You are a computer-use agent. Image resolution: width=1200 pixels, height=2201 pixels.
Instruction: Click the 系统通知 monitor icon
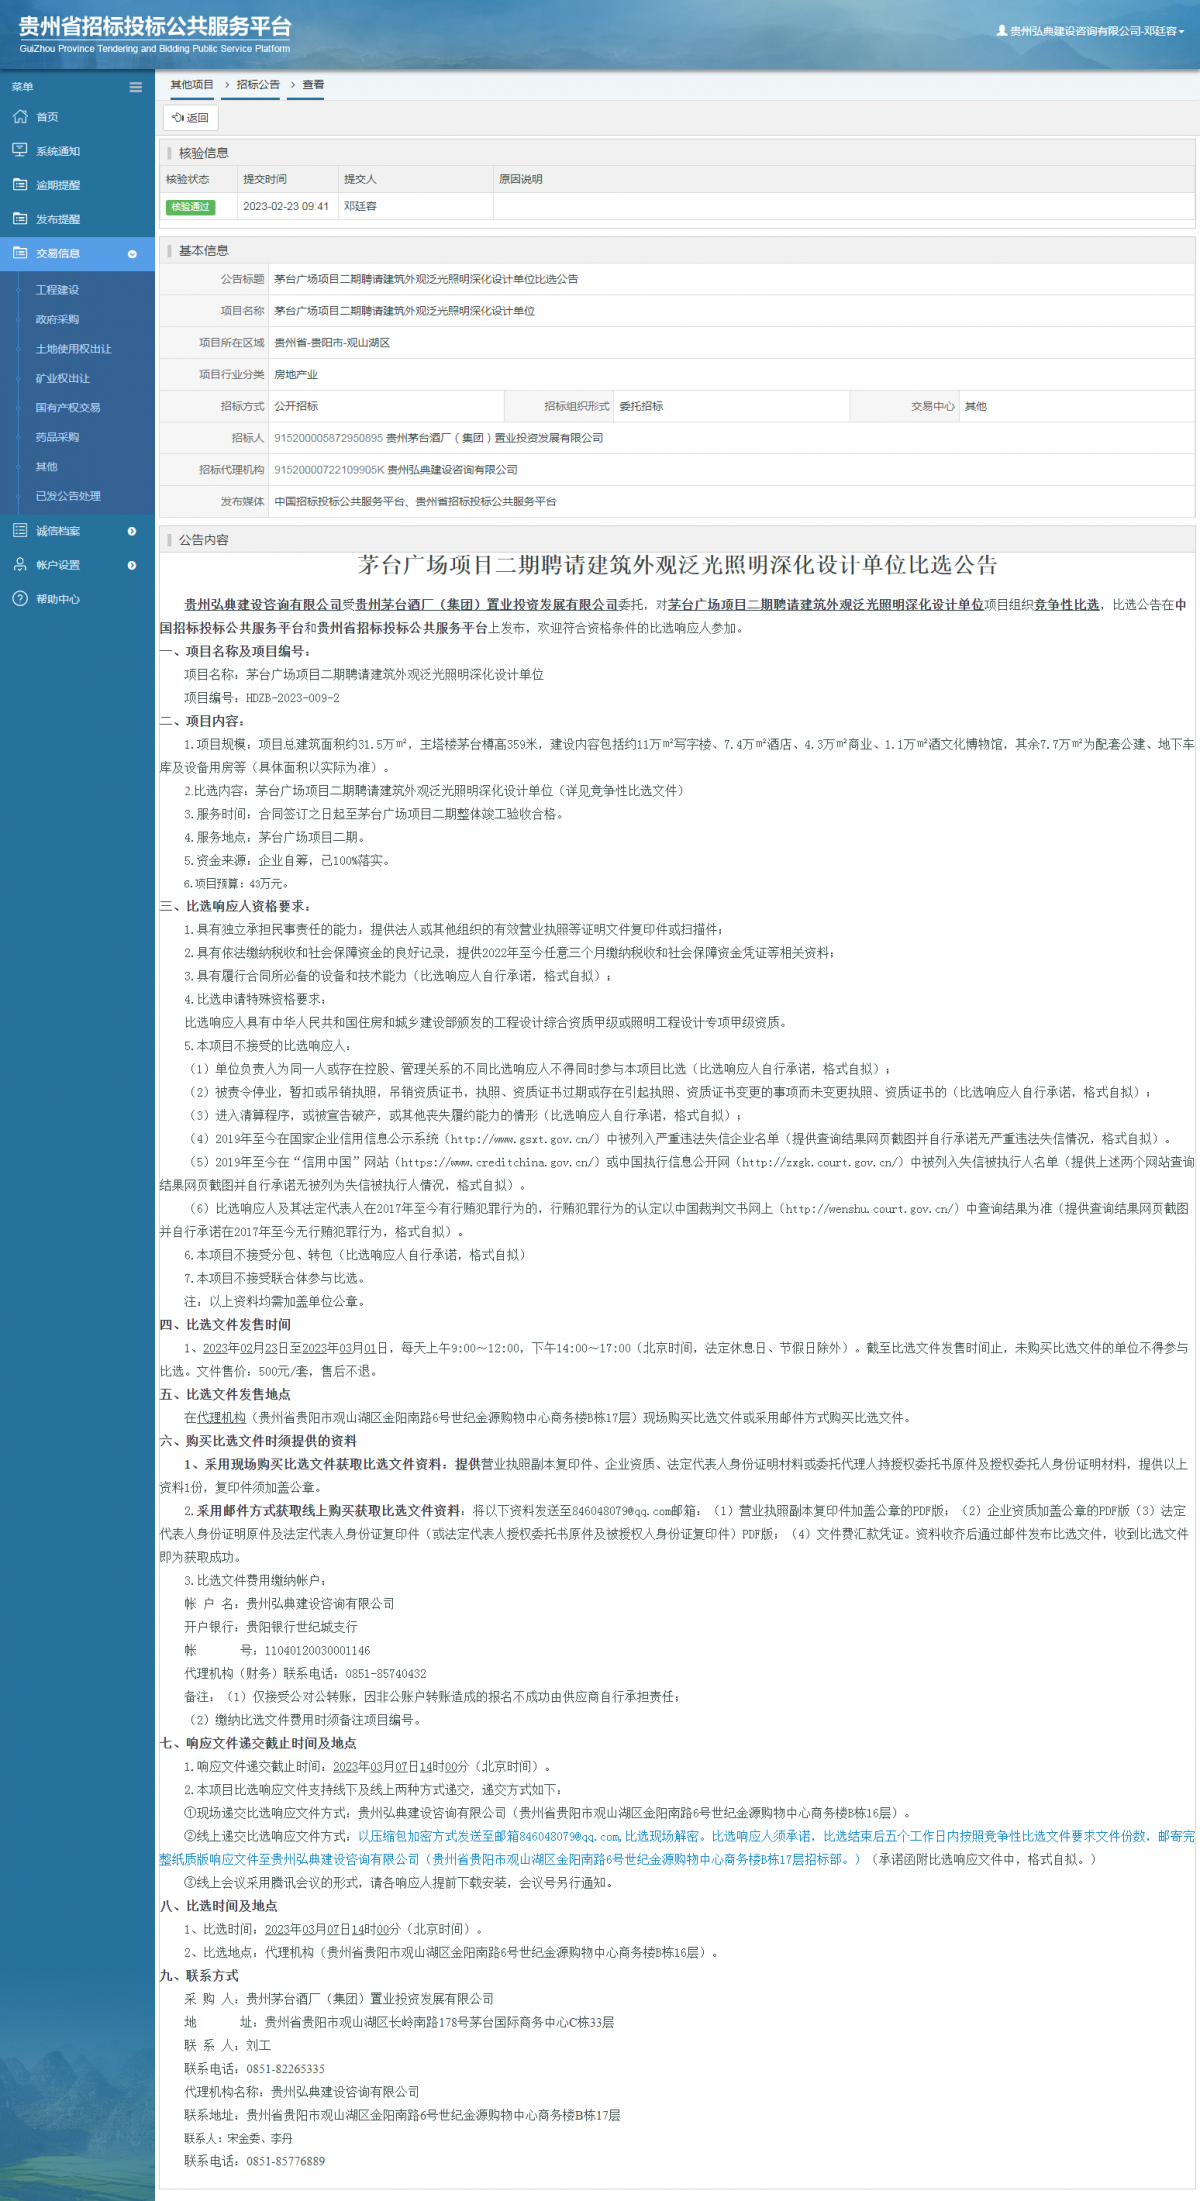[20, 150]
